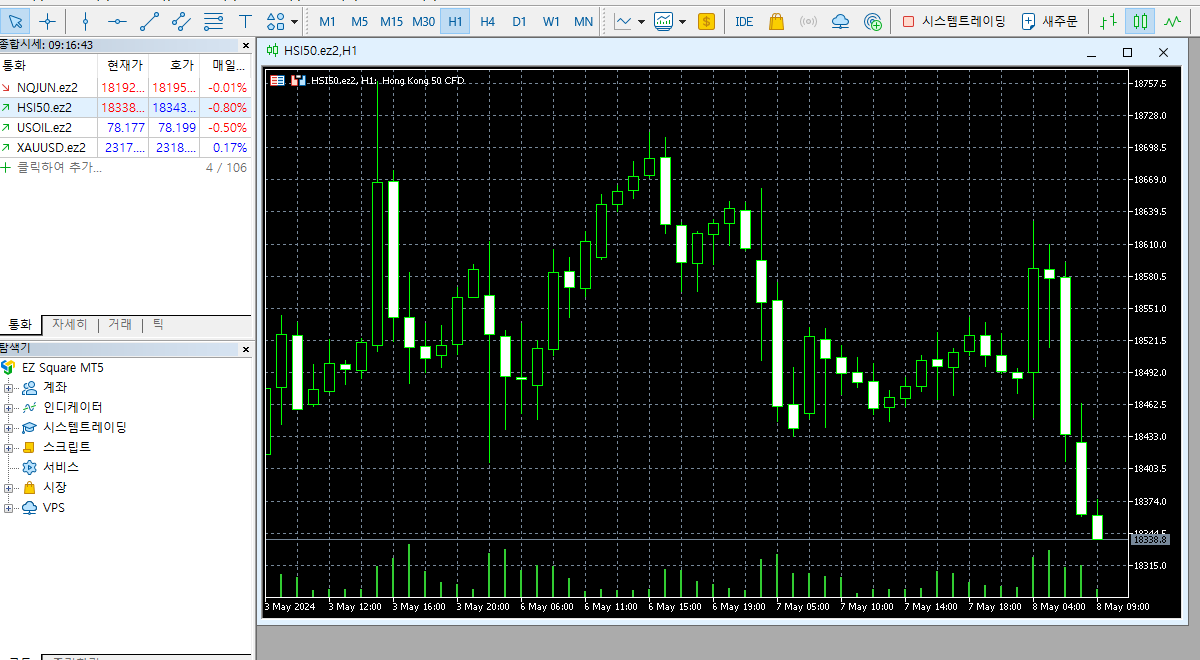
Task: Switch chart to M30 timeframe
Action: [x=423, y=21]
